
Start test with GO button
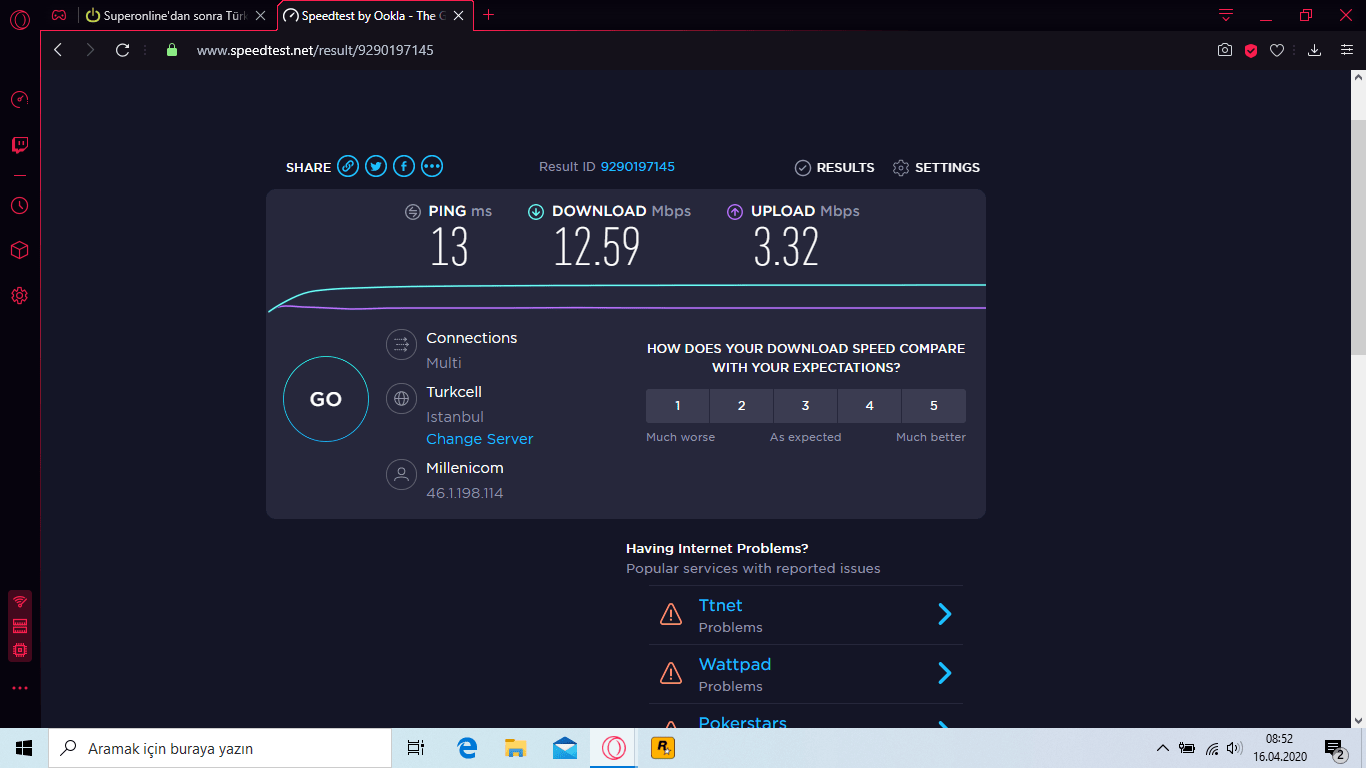coord(326,399)
